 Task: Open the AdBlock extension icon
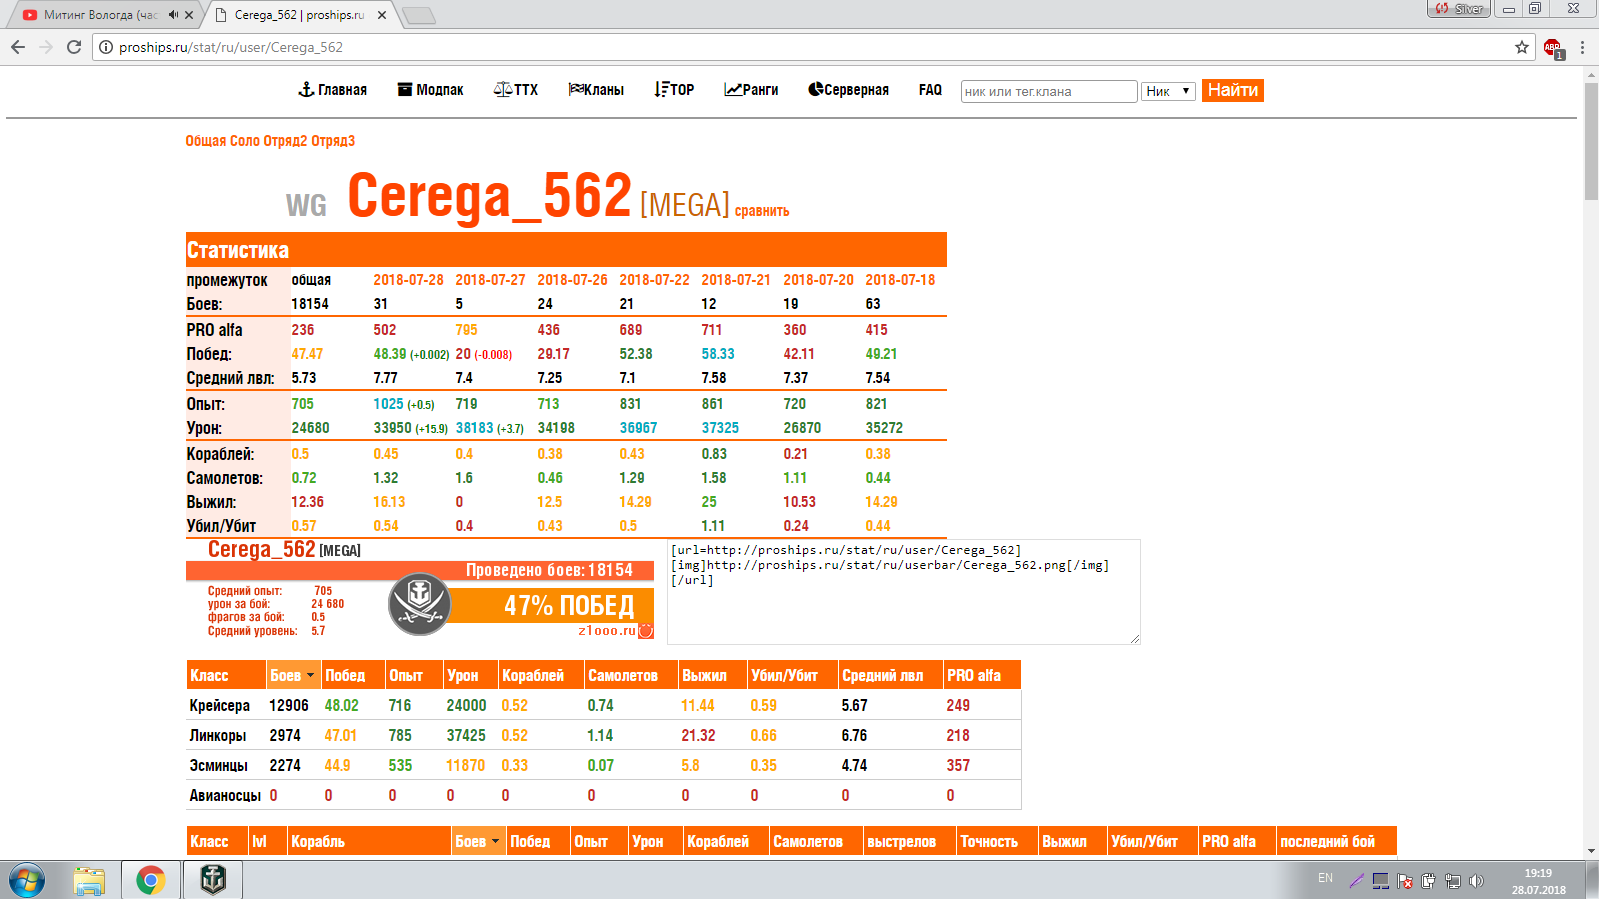pos(1553,48)
